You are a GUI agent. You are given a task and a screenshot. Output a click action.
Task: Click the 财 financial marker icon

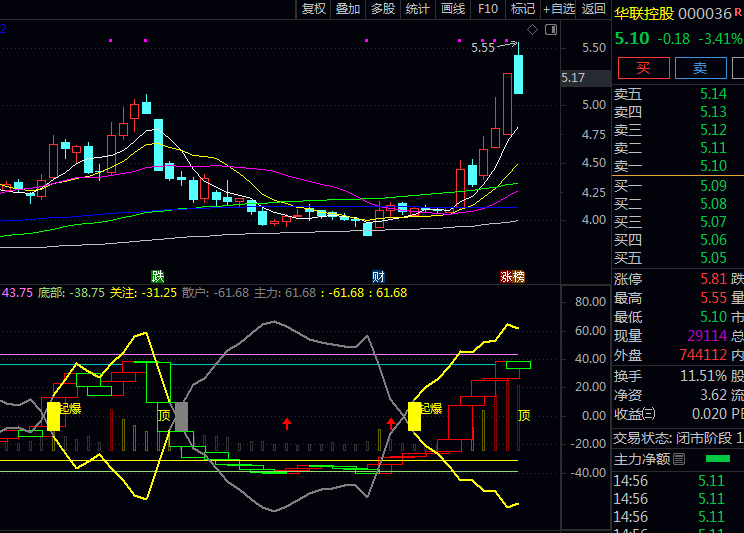point(379,276)
